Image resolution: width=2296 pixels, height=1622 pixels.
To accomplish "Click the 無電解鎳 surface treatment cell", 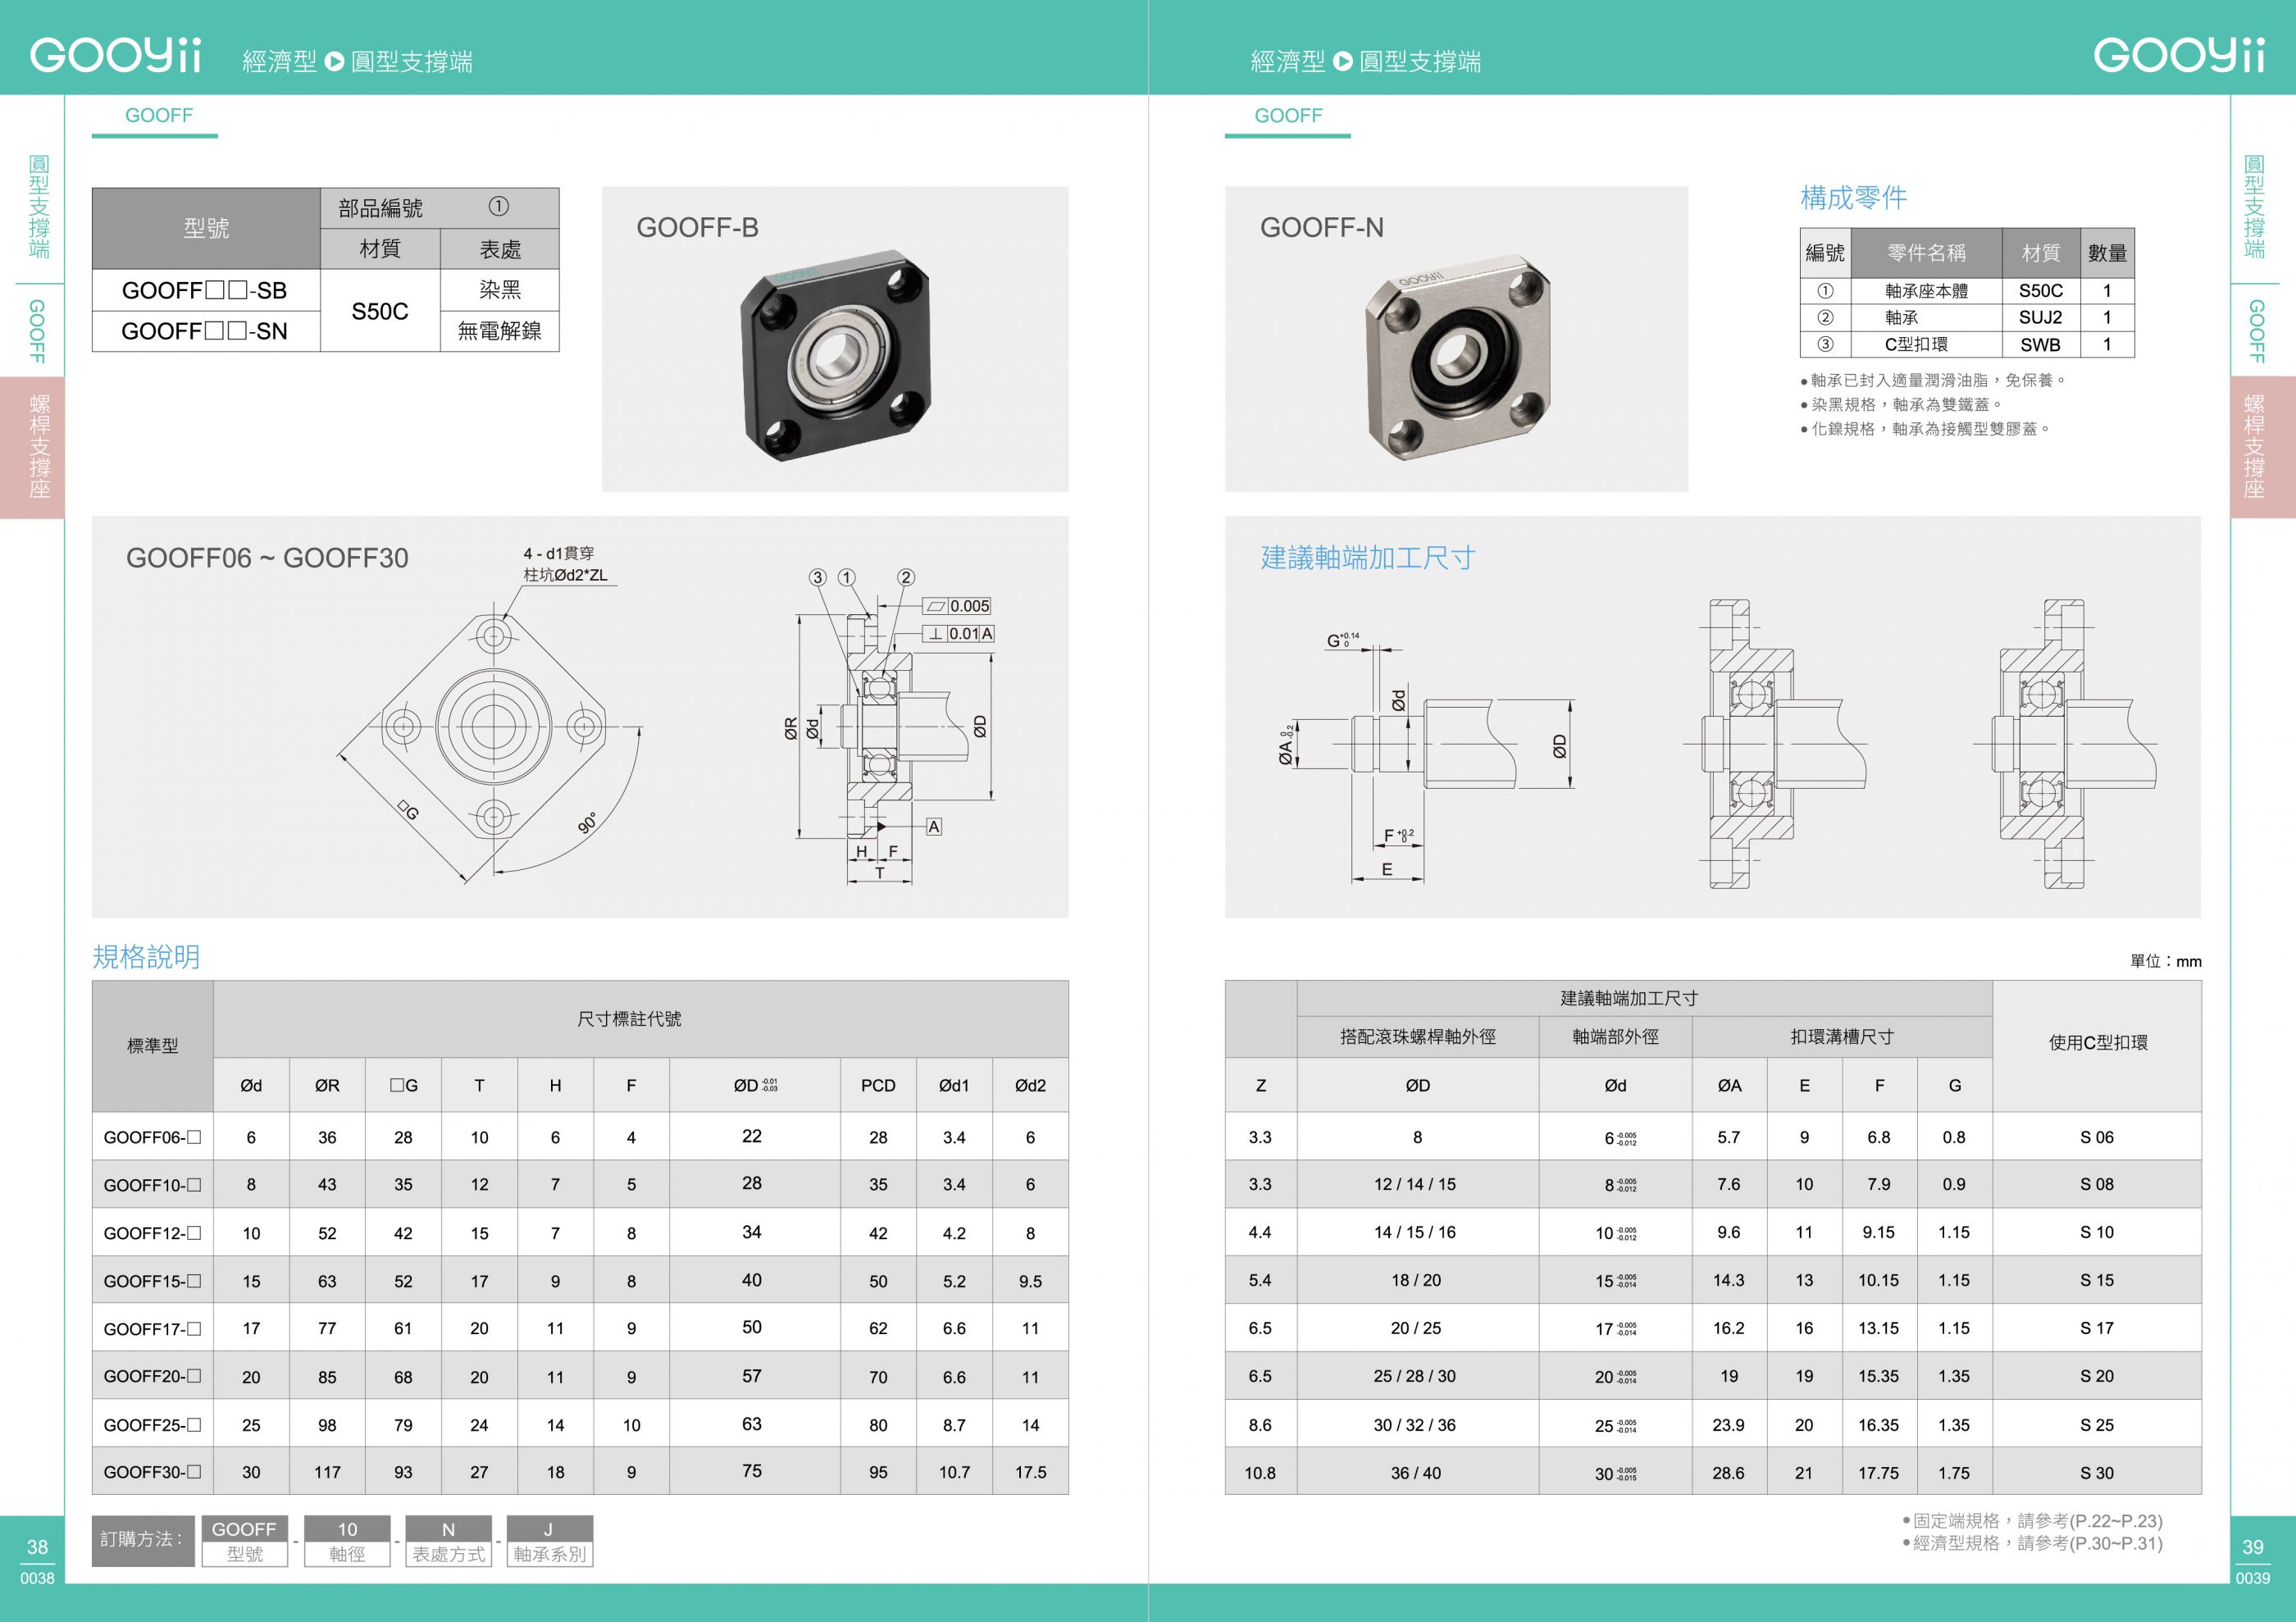I will point(500,331).
